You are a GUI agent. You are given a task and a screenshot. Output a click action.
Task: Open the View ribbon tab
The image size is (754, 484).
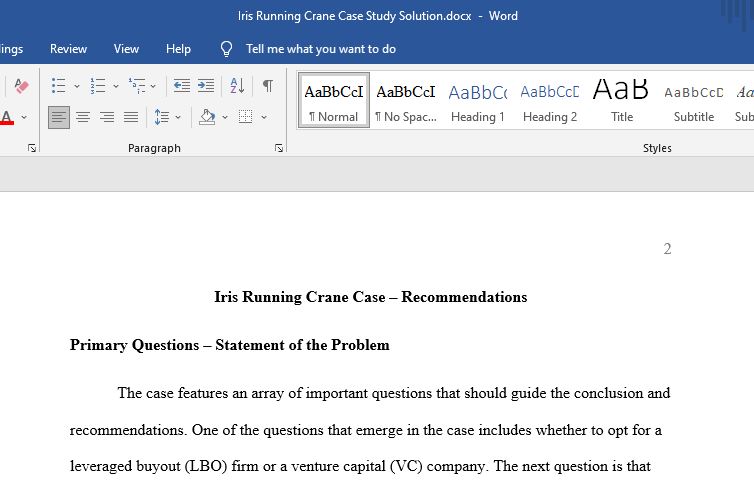[126, 49]
